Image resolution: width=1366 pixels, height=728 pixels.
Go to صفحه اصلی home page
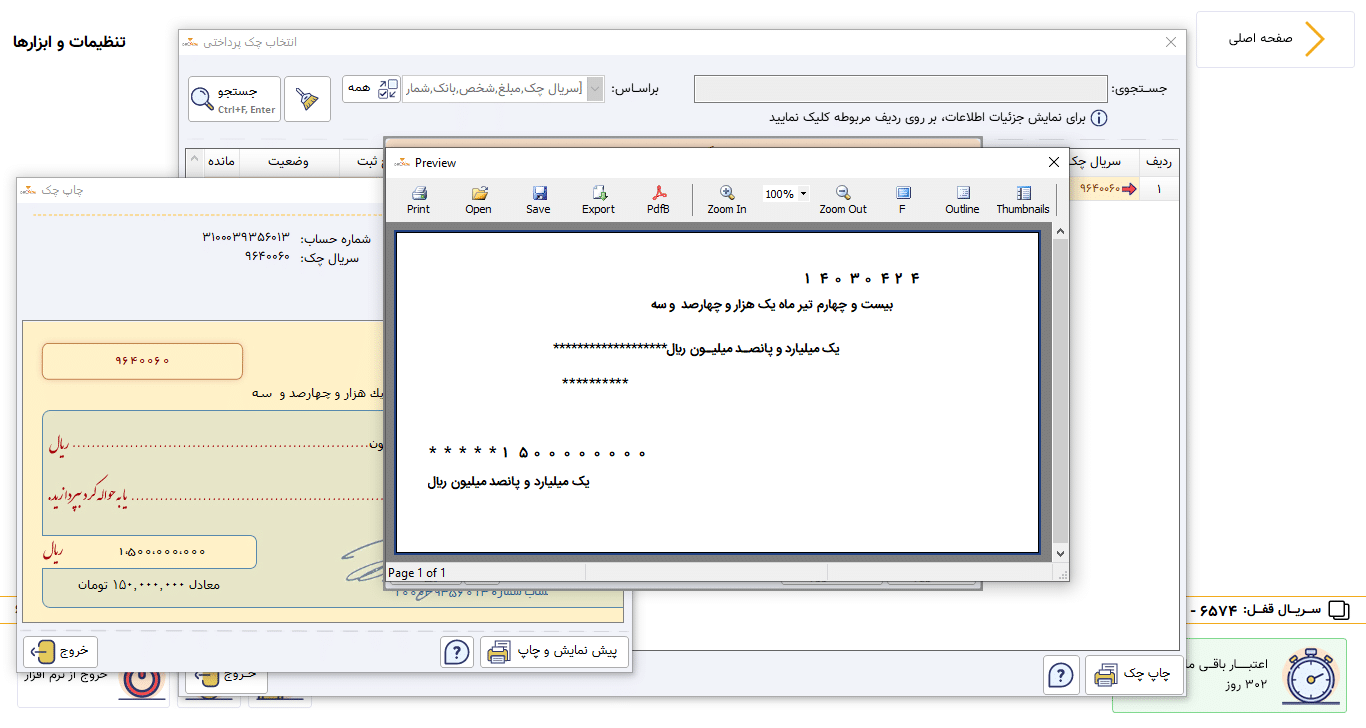(1275, 39)
